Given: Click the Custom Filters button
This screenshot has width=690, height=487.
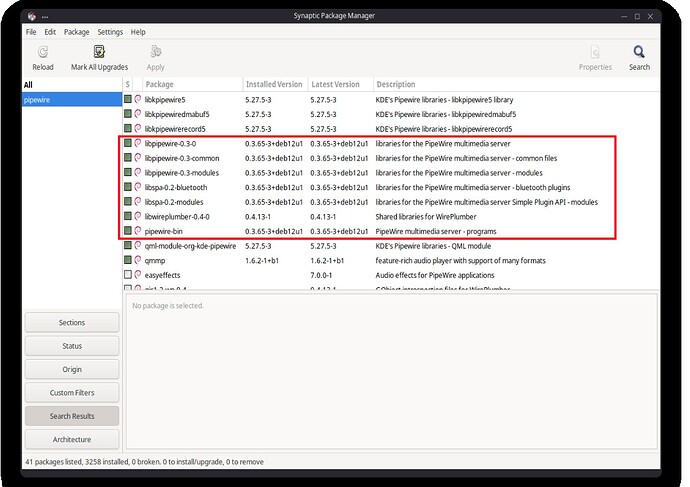Looking at the screenshot, I should [x=72, y=392].
